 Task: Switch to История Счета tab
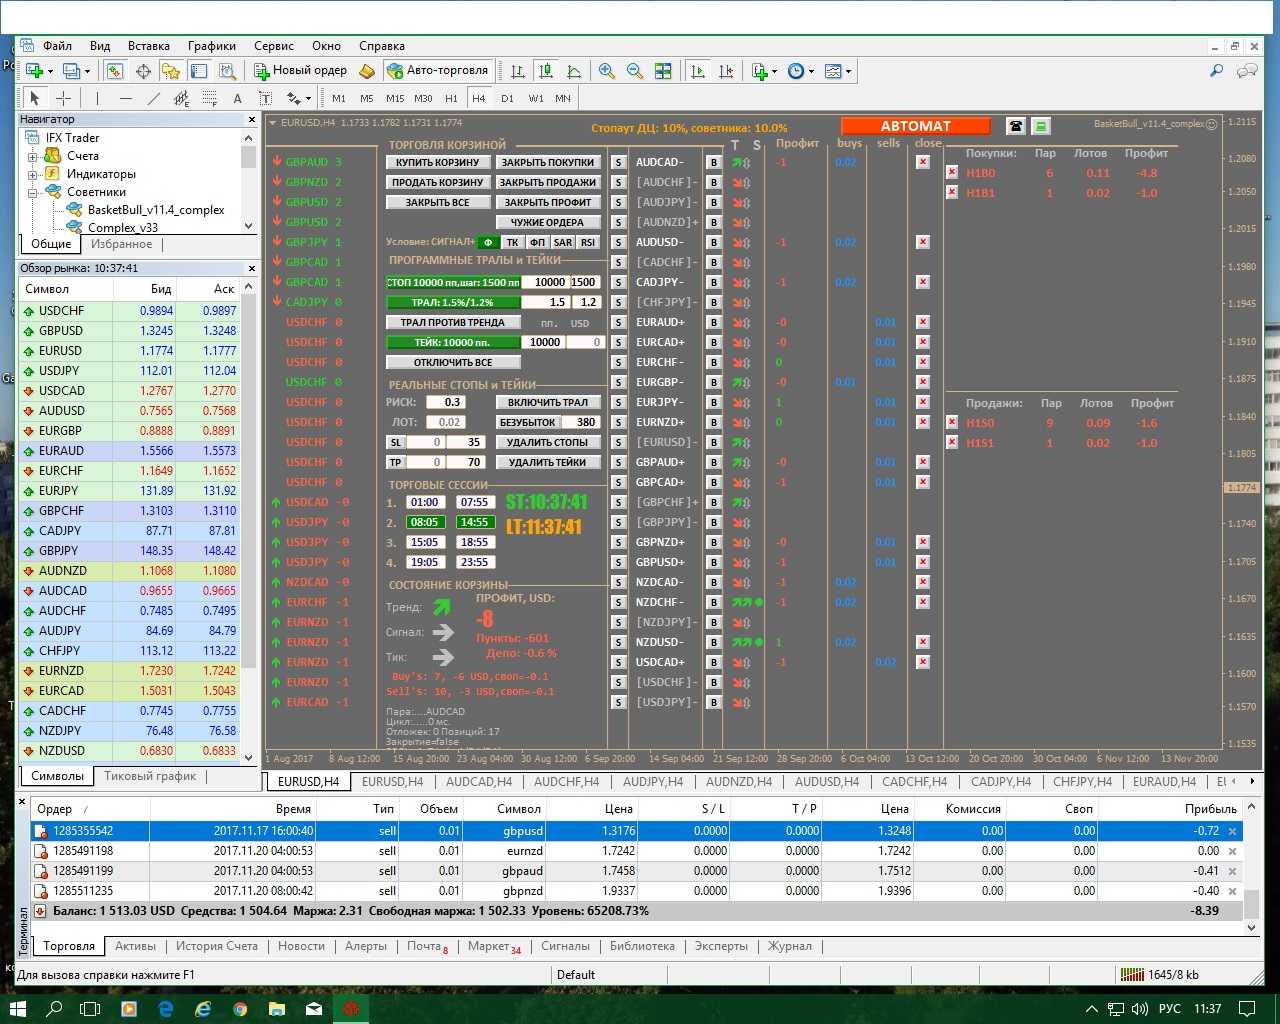pyautogui.click(x=216, y=946)
